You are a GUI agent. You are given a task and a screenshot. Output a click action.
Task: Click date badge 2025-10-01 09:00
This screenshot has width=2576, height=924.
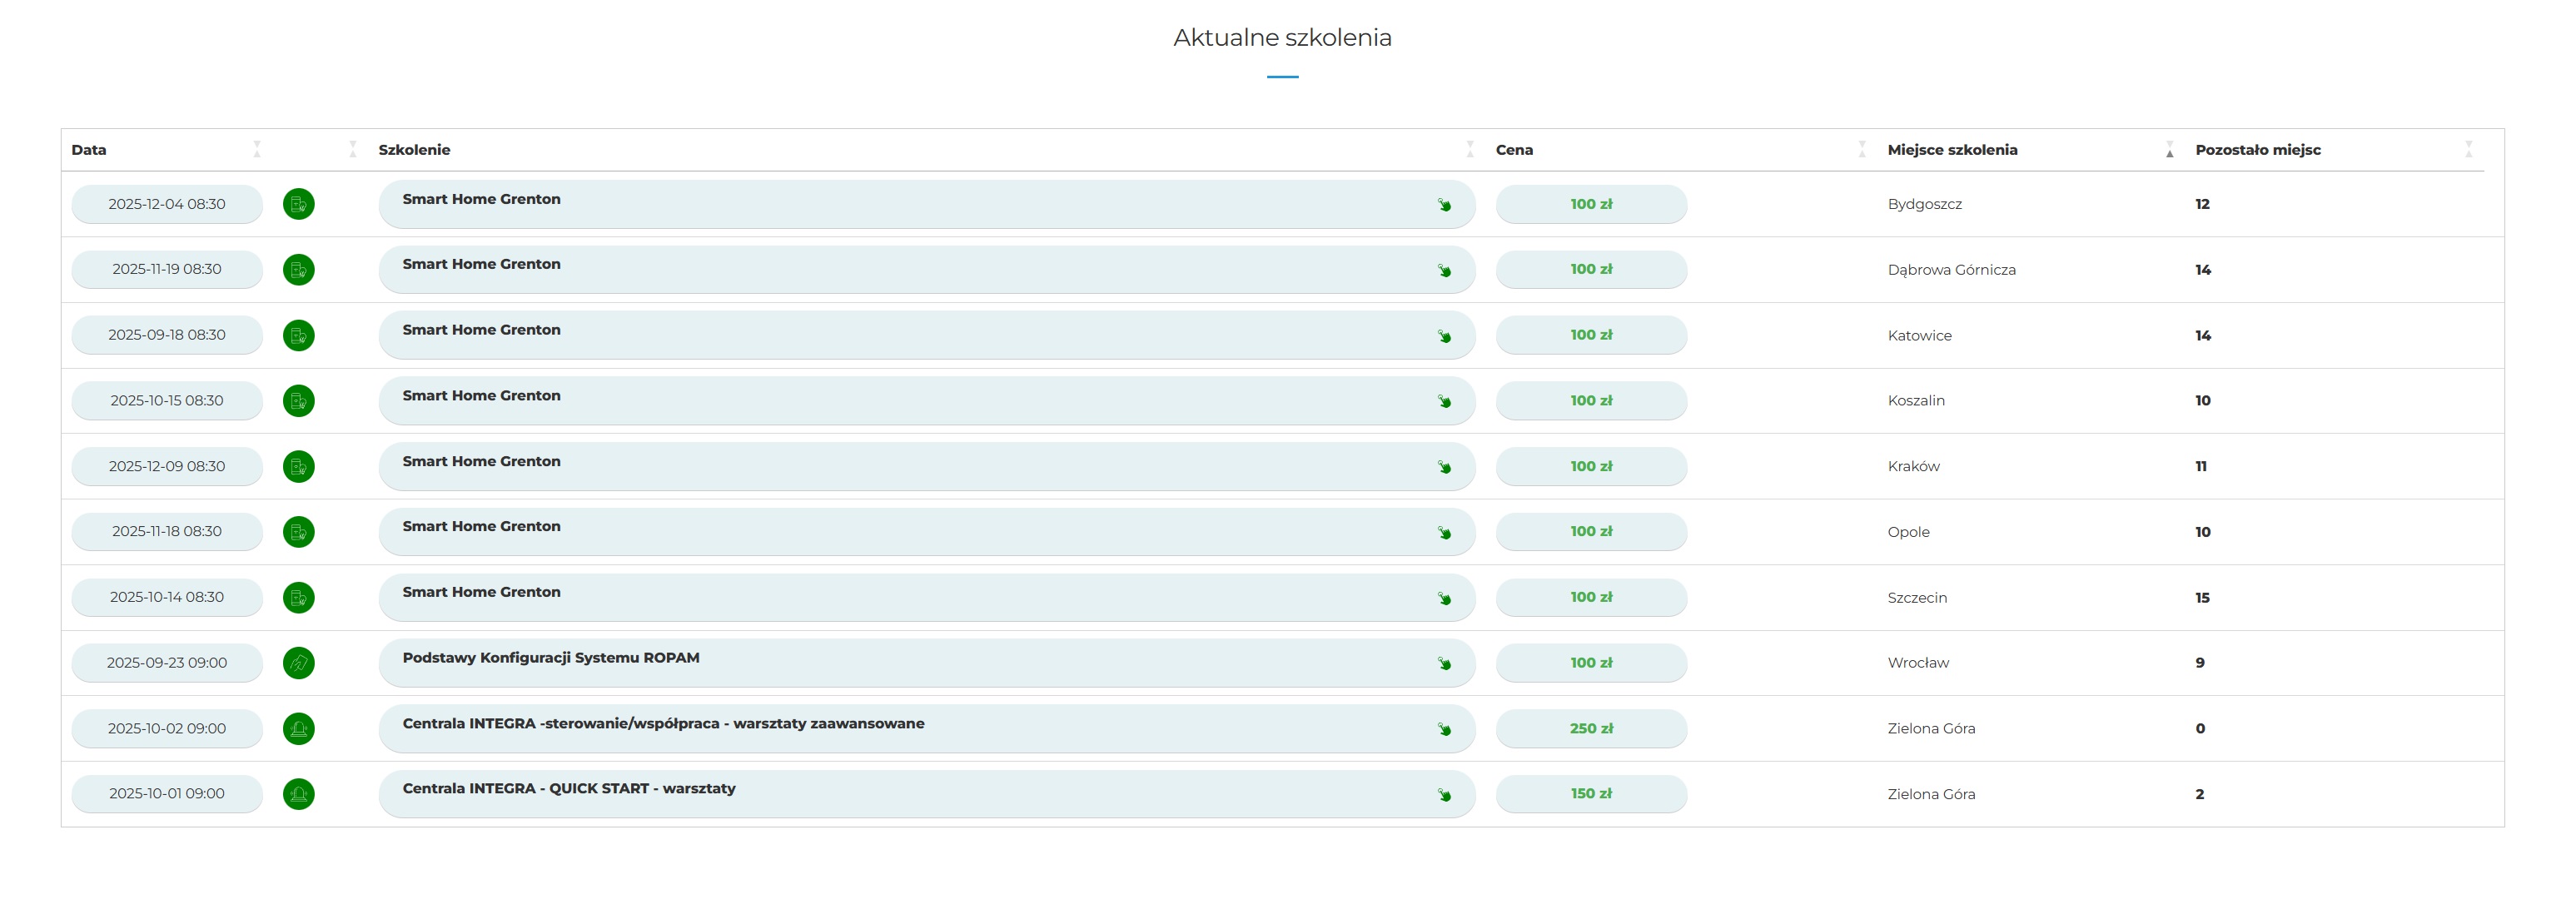tap(167, 794)
